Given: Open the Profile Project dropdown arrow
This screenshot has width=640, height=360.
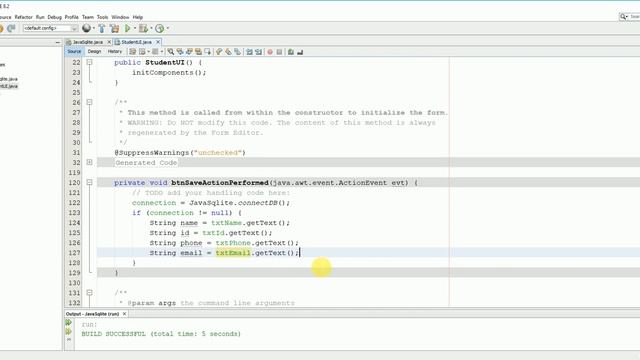Looking at the screenshot, I should [x=168, y=28].
